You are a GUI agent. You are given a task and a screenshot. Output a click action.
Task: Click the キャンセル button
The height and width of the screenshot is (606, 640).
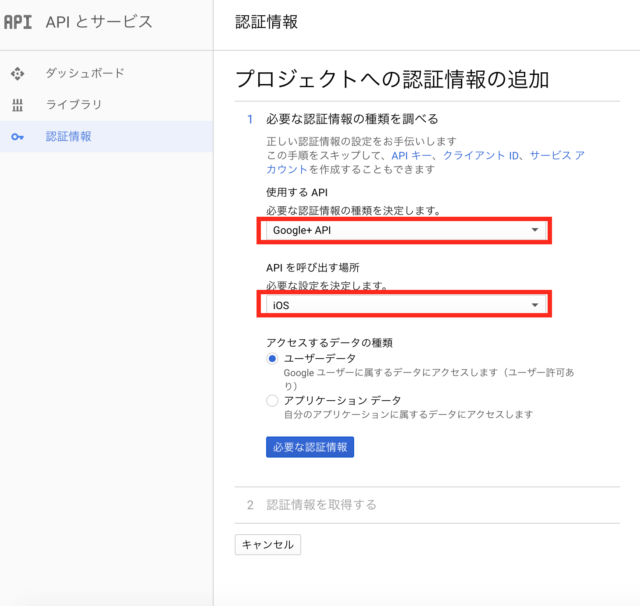tap(268, 544)
